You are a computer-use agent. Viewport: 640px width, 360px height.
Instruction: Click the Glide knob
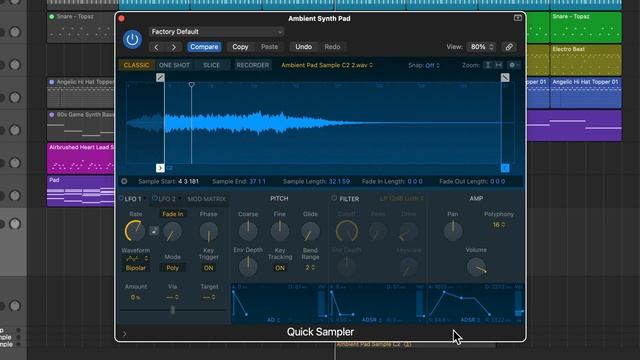point(310,232)
